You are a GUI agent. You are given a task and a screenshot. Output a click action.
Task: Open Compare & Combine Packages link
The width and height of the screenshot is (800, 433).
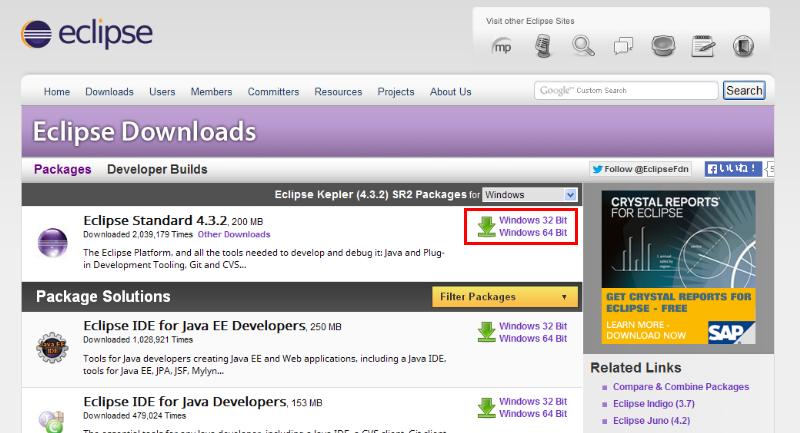[681, 387]
